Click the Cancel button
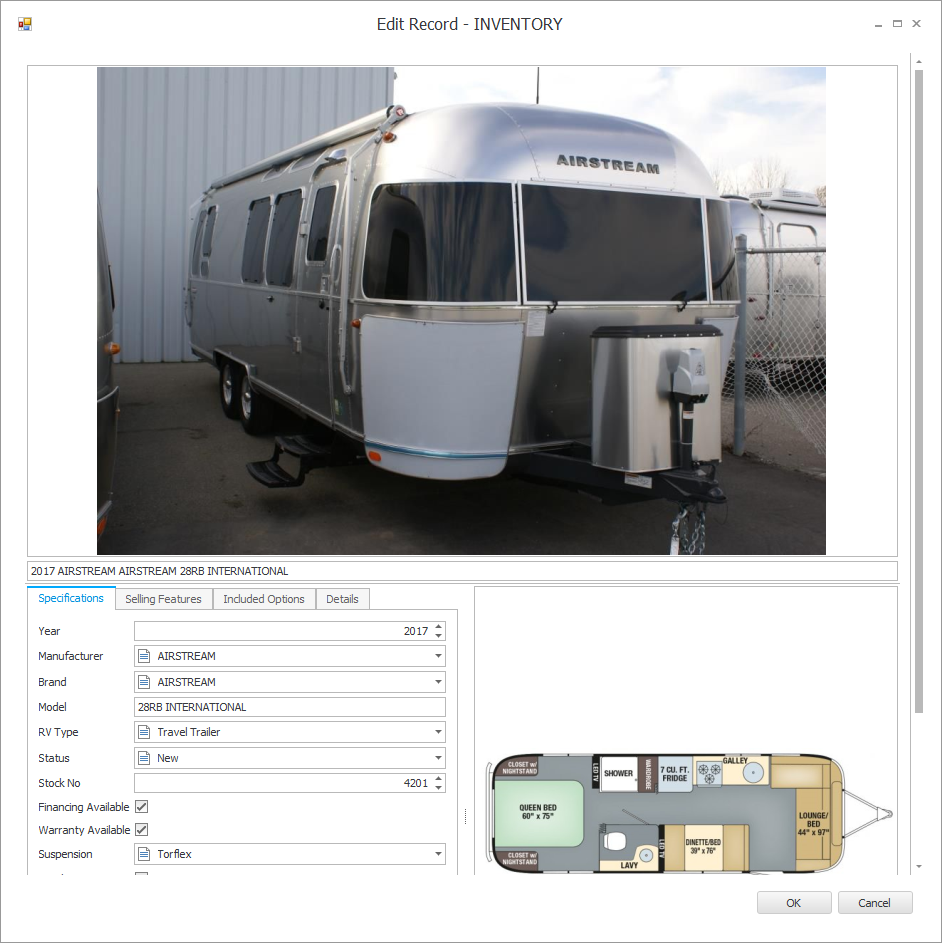The height and width of the screenshot is (943, 942). [x=875, y=903]
